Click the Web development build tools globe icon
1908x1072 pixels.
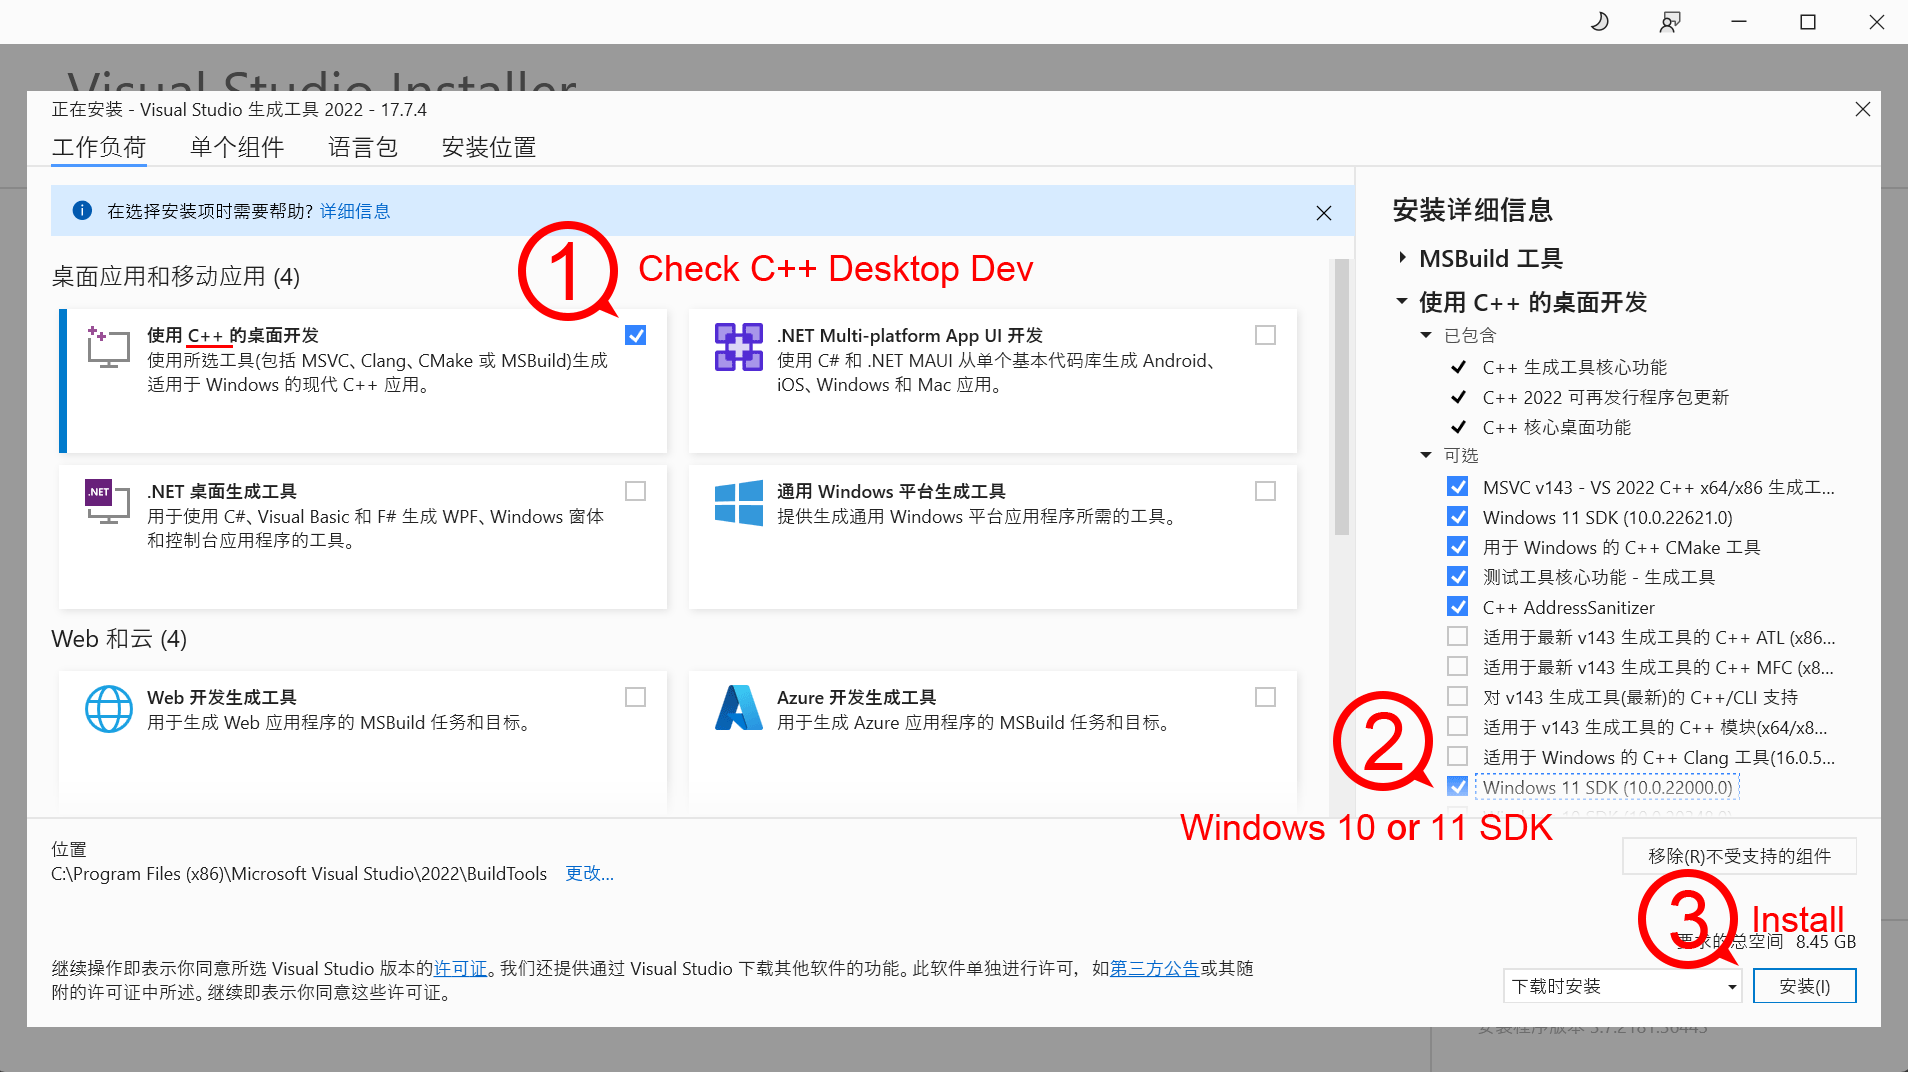pos(108,709)
